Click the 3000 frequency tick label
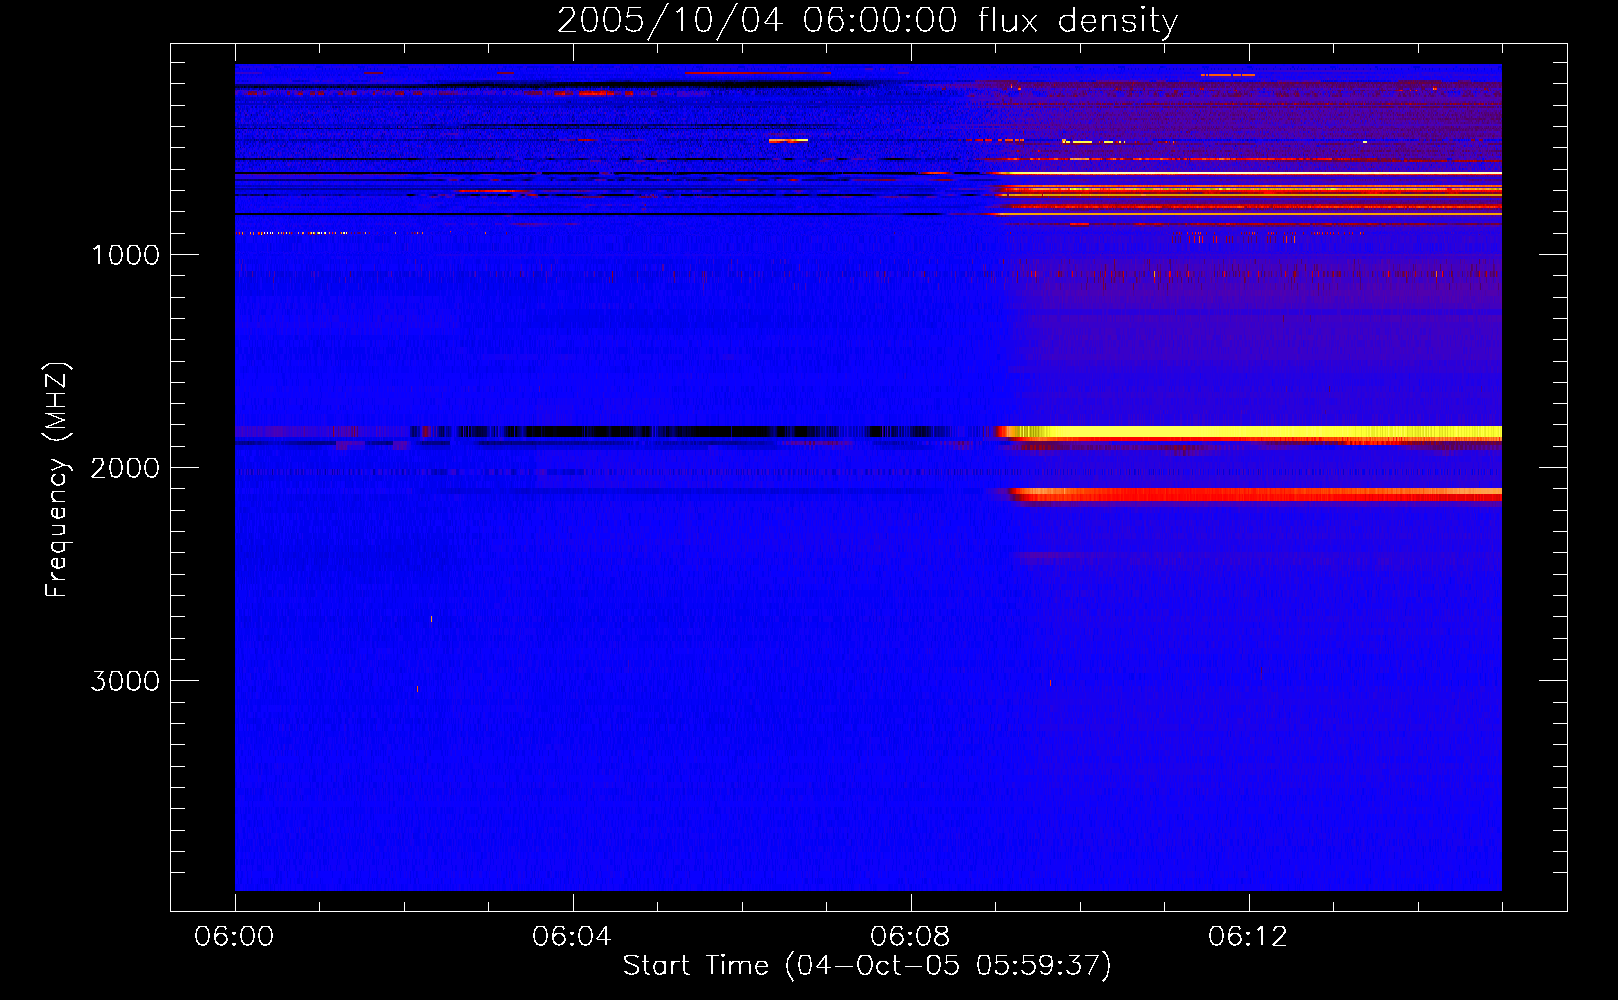Screen dimensions: 1618x1000 click(x=125, y=681)
